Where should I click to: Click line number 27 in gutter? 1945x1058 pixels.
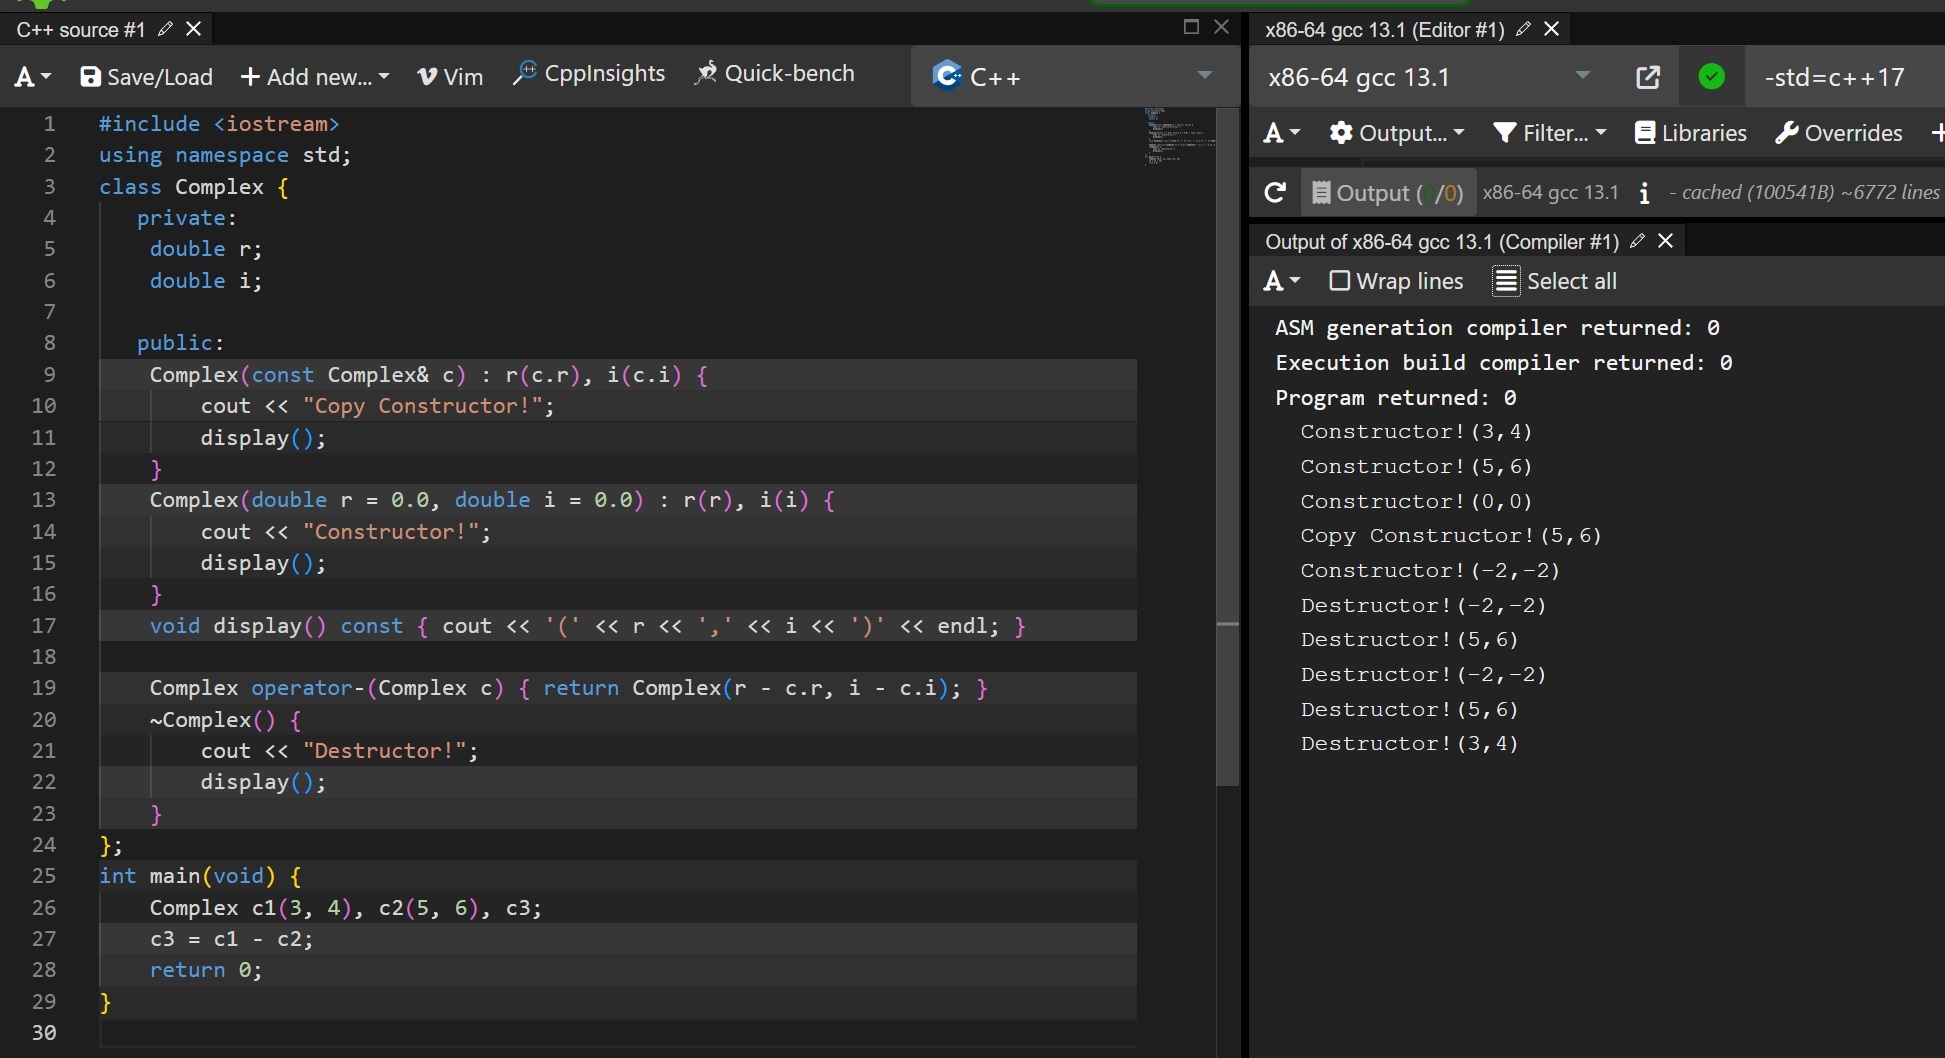click(44, 939)
